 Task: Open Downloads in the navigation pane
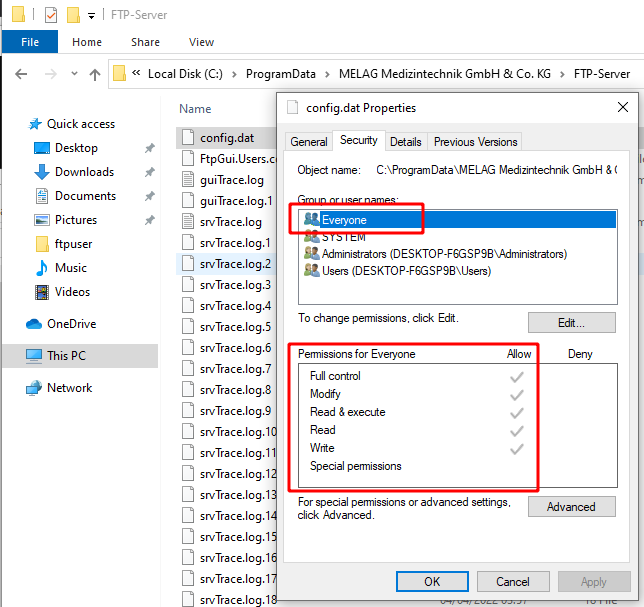pos(85,172)
